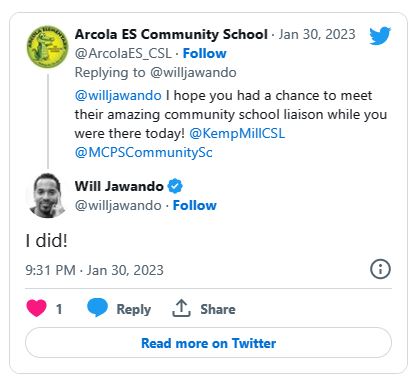Screen dimensions: 416x386
Task: Open the 9:31 PM Jan 30, 2023 timestamp
Action: click(x=94, y=270)
